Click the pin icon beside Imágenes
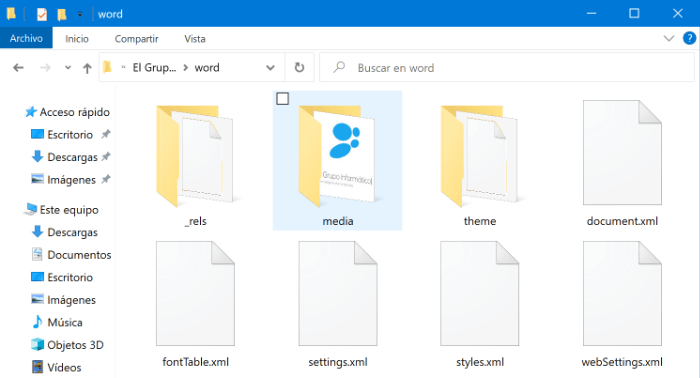The image size is (700, 378). [x=105, y=179]
